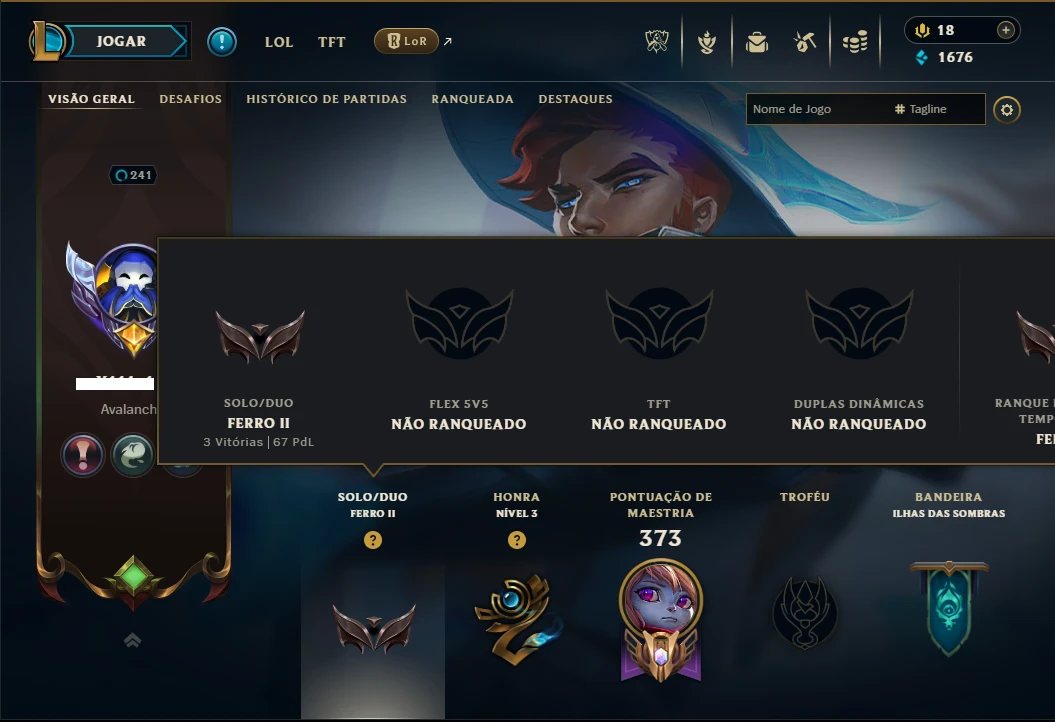The image size is (1055, 722).
Task: Open the TFT menu item
Action: 332,42
